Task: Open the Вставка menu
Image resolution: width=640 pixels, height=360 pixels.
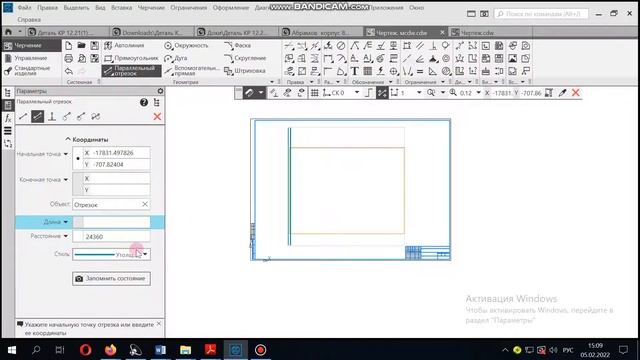Action: (122, 8)
